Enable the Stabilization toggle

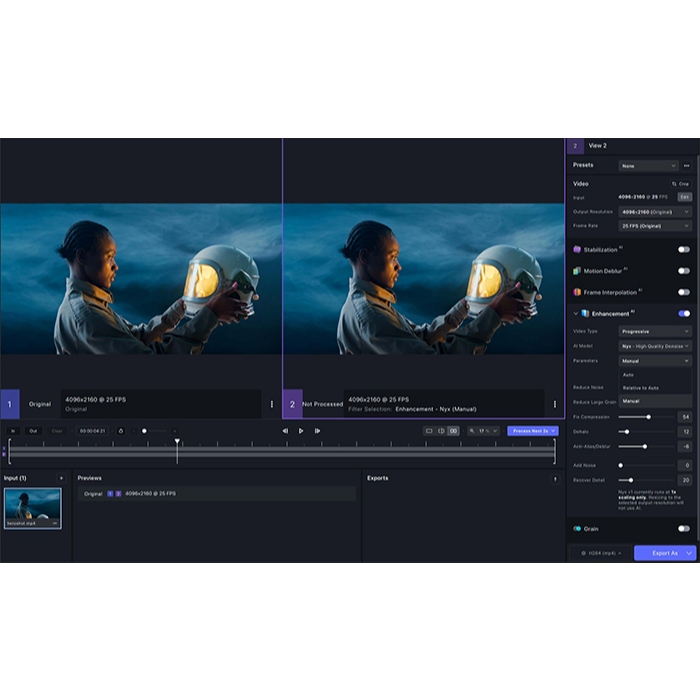pyautogui.click(x=684, y=250)
